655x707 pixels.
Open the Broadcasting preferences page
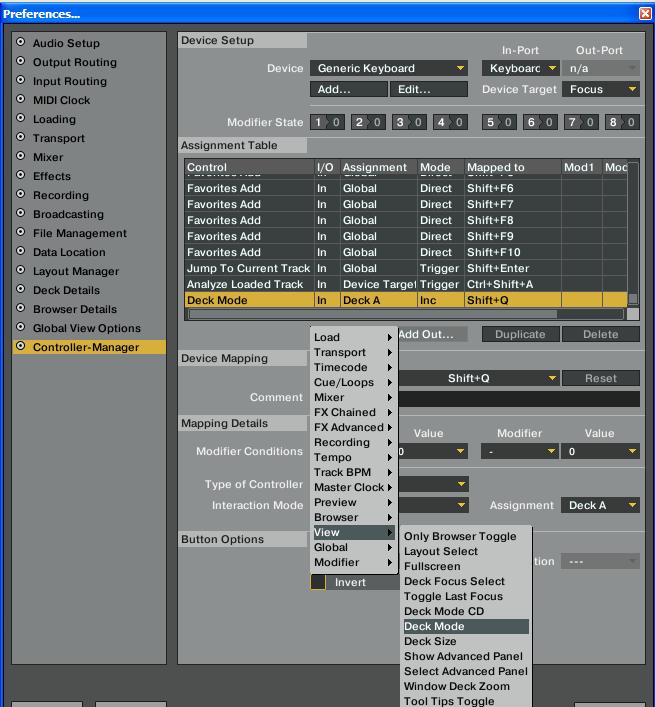pyautogui.click(x=68, y=214)
